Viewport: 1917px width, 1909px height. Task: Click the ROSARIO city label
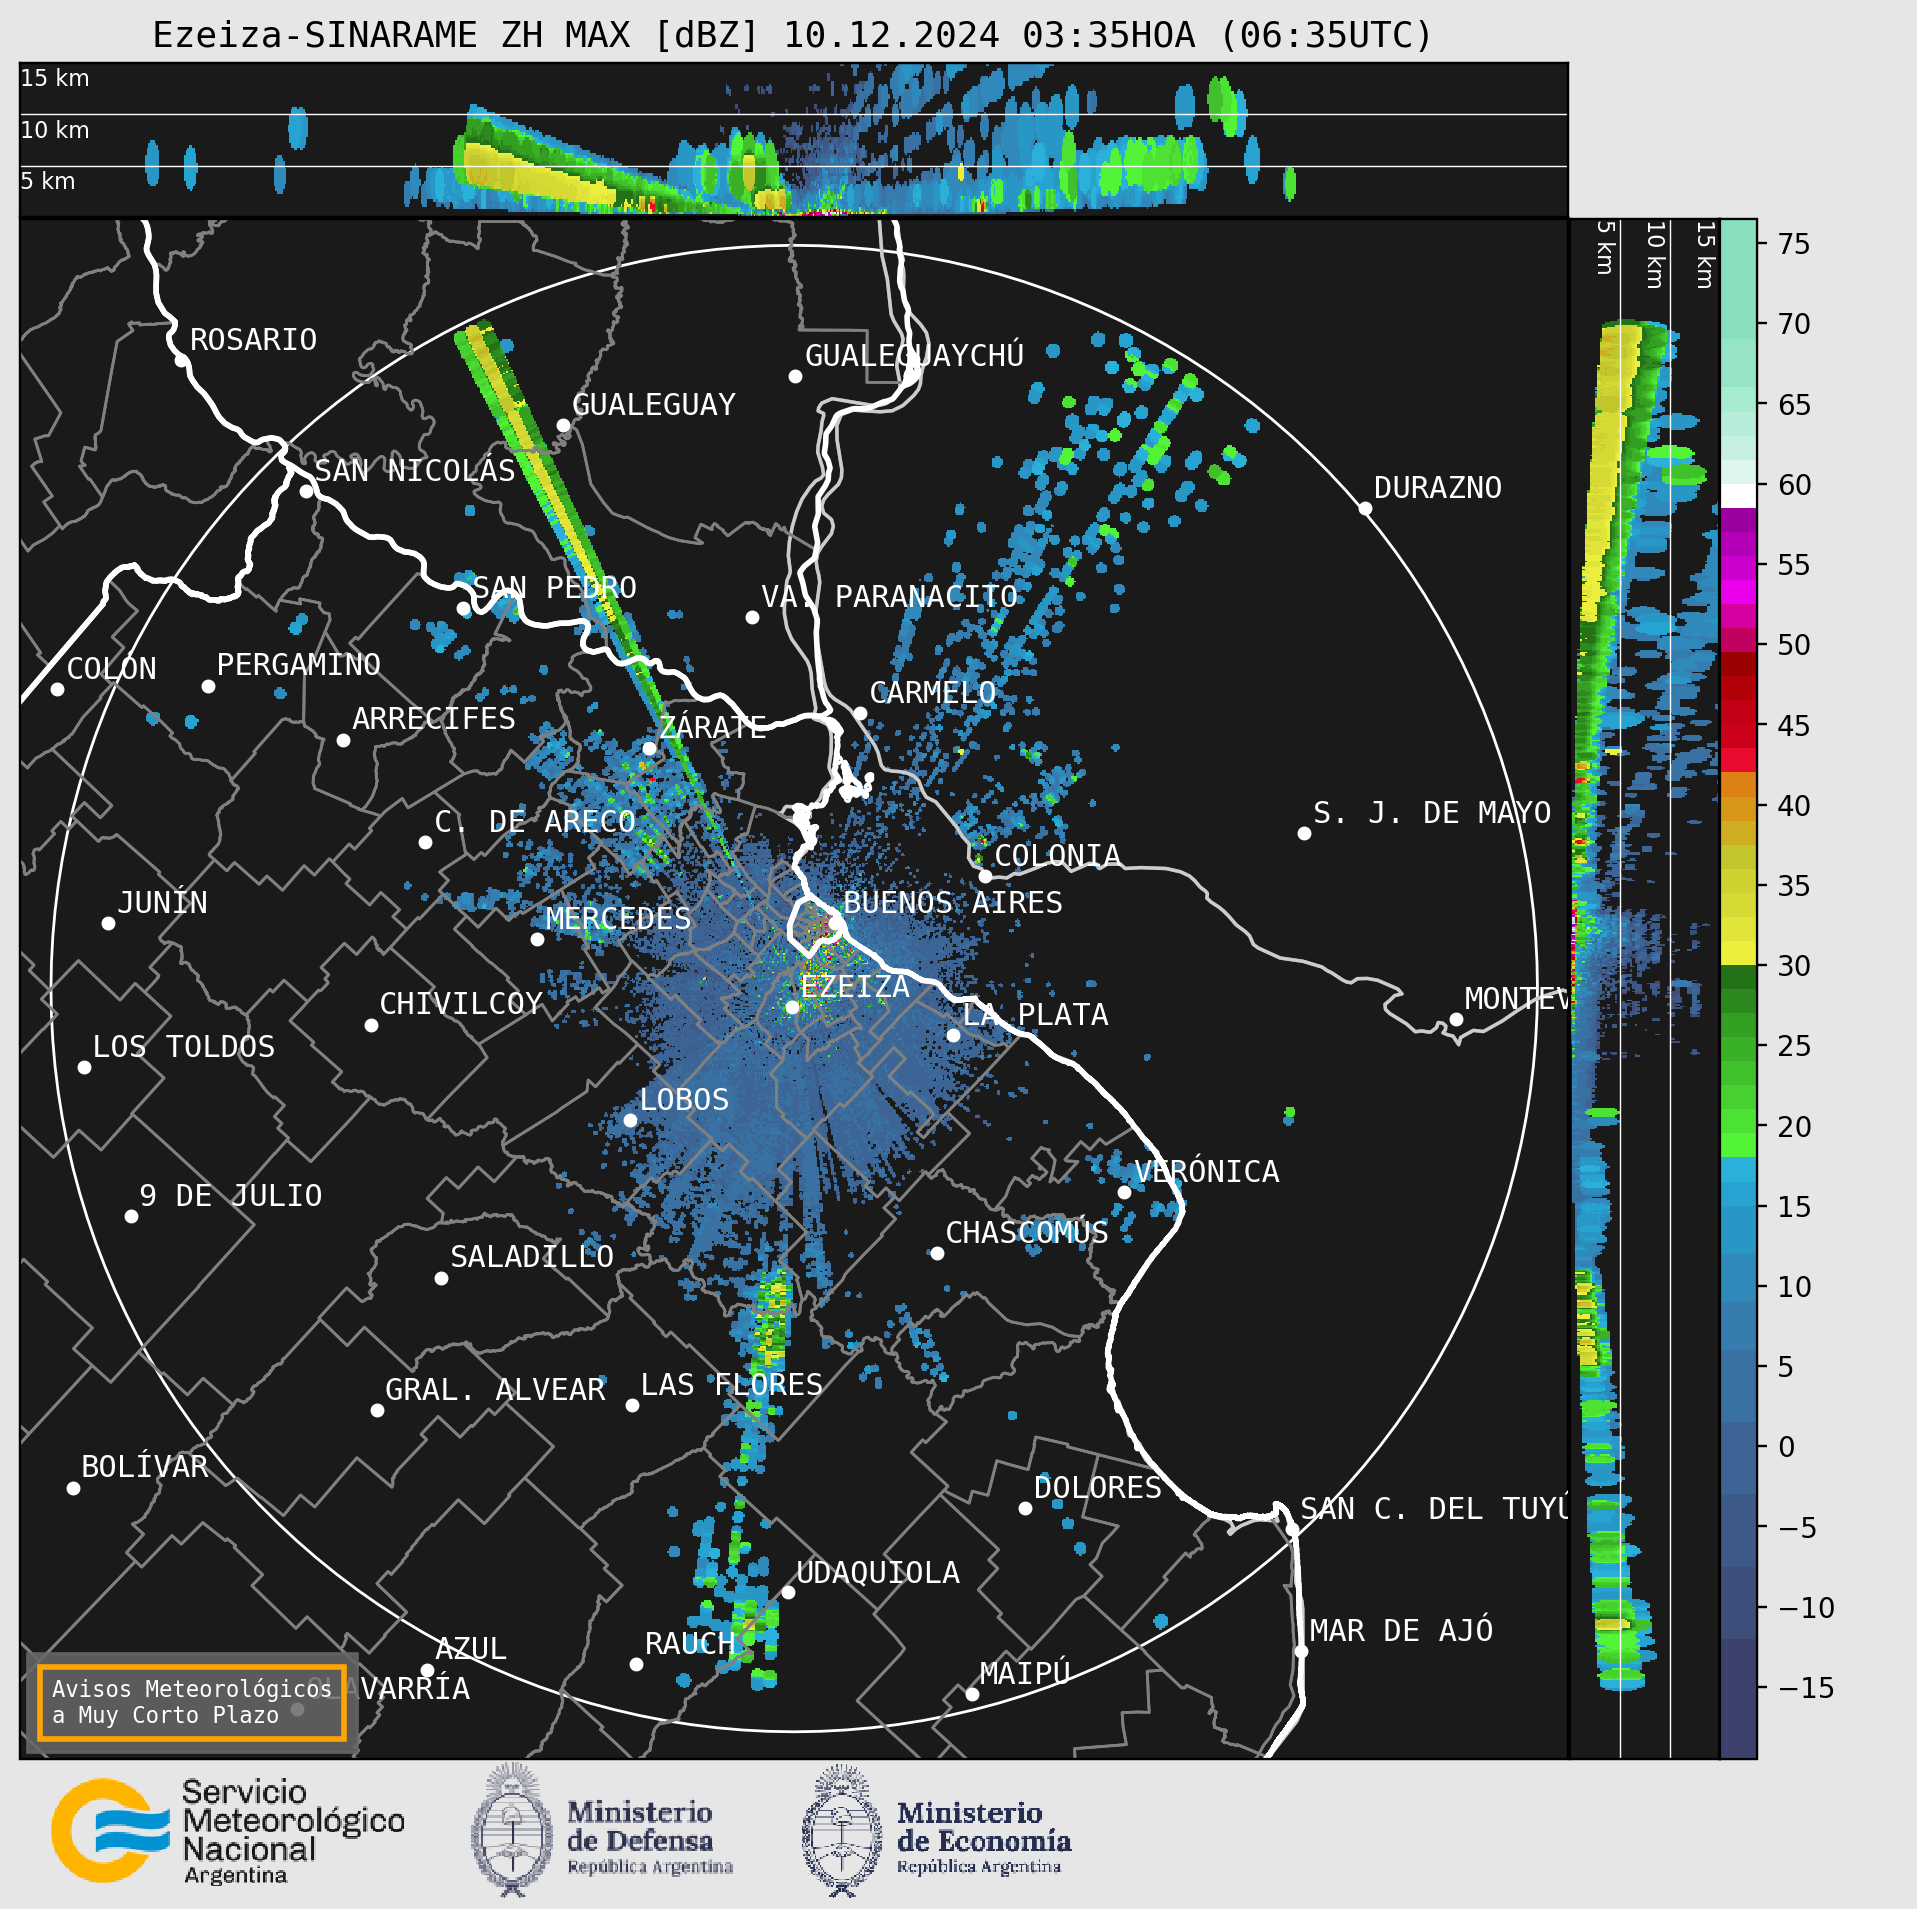click(x=253, y=340)
